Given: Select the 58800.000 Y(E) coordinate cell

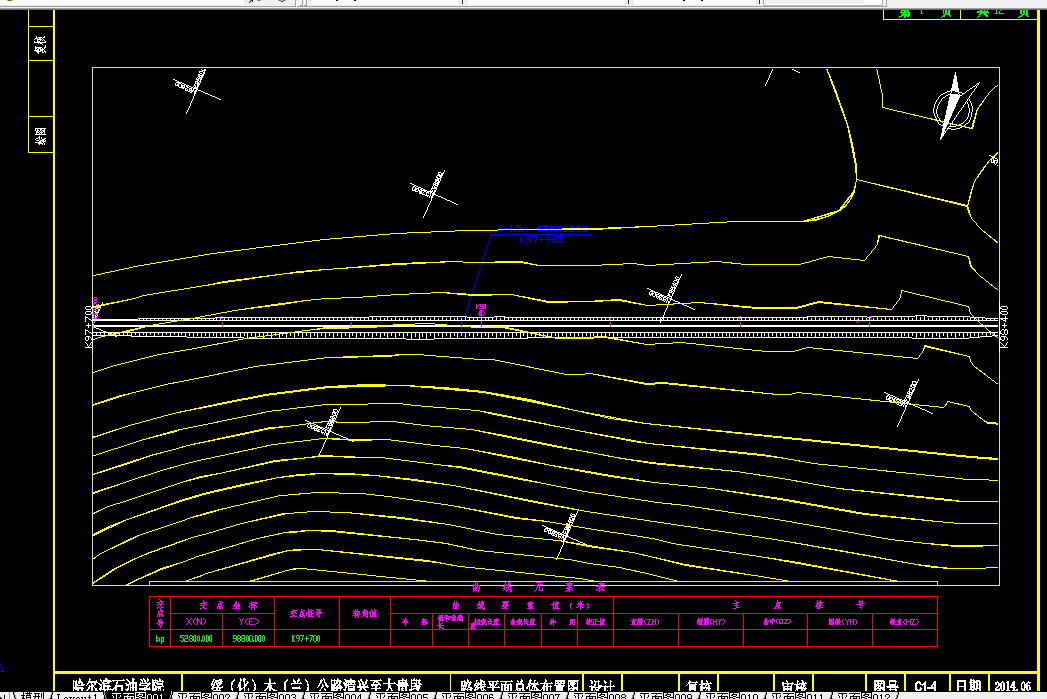Looking at the screenshot, I should pyautogui.click(x=248, y=639).
